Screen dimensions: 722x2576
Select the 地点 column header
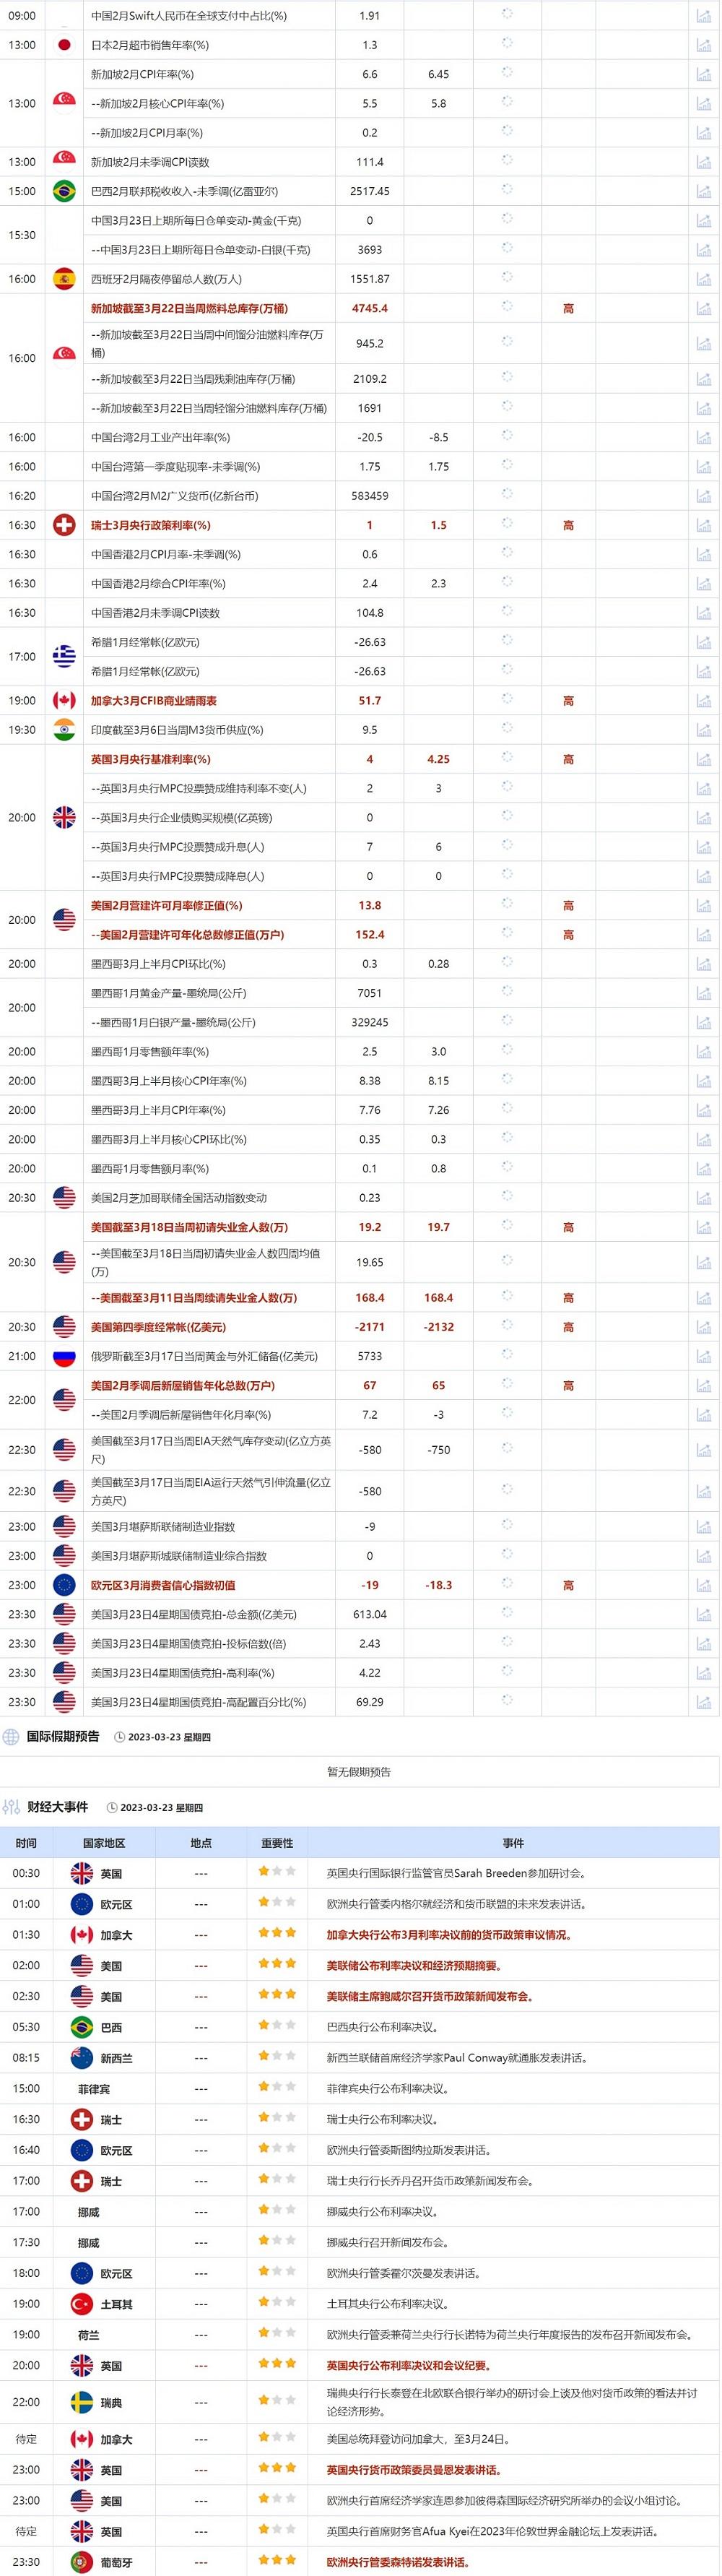coord(201,1843)
